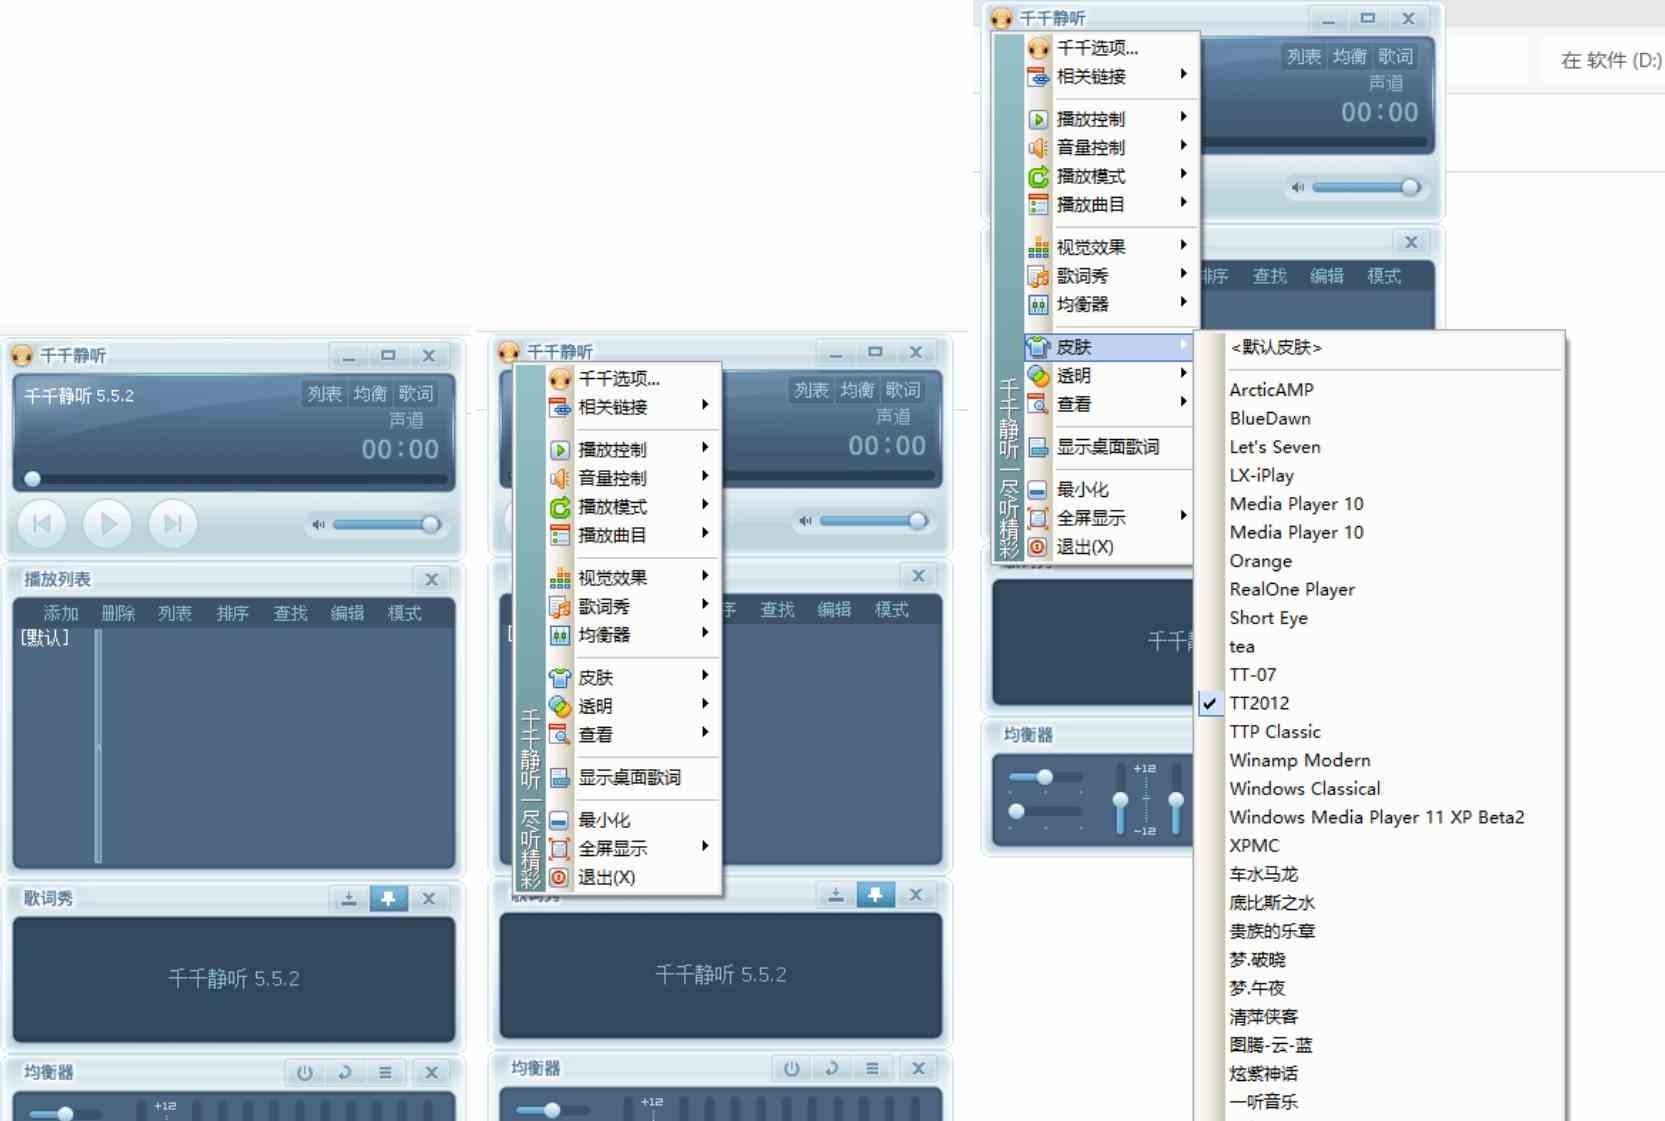The width and height of the screenshot is (1665, 1121).
Task: Choose 显示桌面歌词 in middle player's menu
Action: [633, 777]
